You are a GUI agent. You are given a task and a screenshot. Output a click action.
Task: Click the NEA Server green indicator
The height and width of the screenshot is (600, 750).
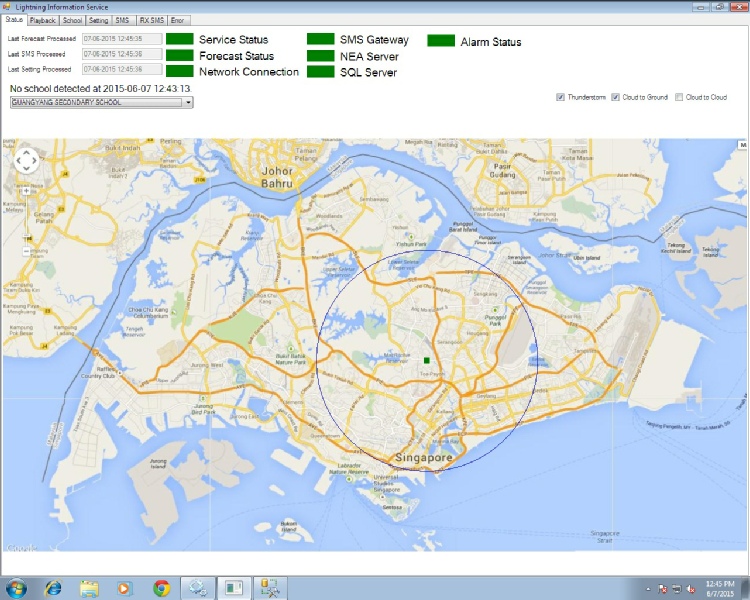(320, 56)
